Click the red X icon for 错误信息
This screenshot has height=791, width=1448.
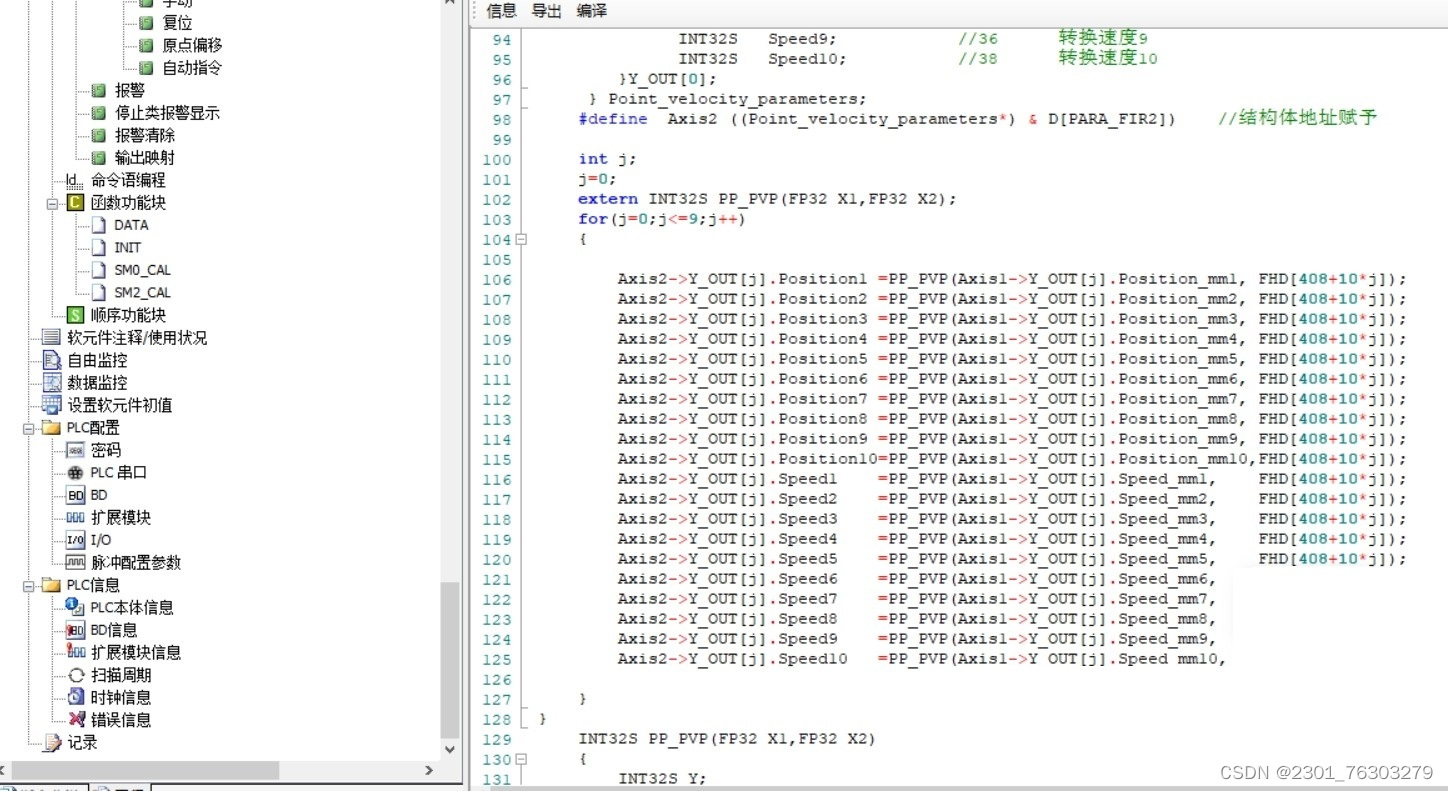pyautogui.click(x=76, y=720)
